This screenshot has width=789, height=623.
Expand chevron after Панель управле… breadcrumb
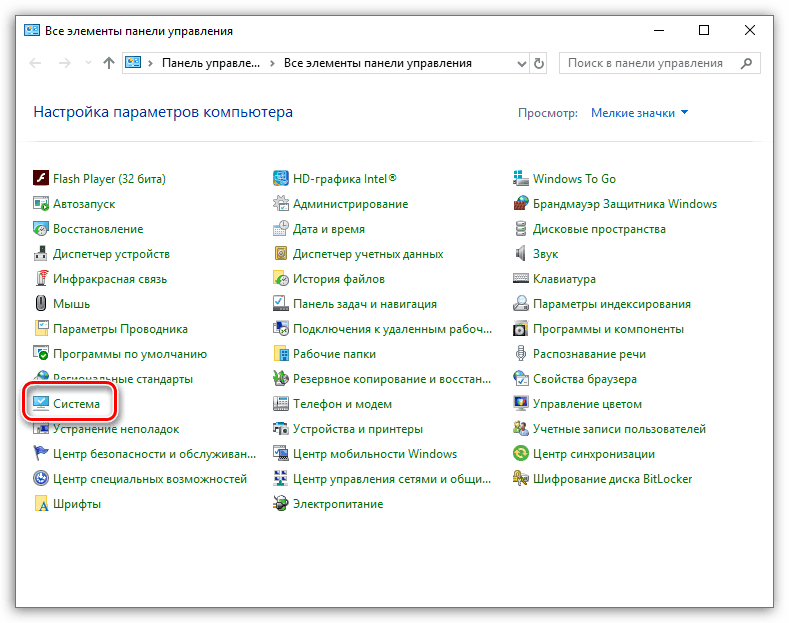tap(272, 63)
